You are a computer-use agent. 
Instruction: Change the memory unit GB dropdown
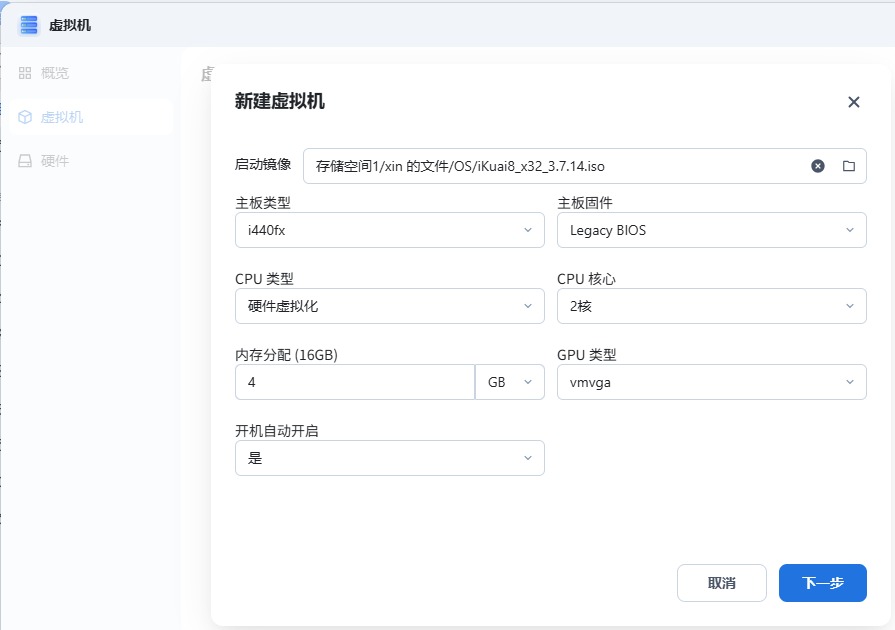click(x=510, y=382)
